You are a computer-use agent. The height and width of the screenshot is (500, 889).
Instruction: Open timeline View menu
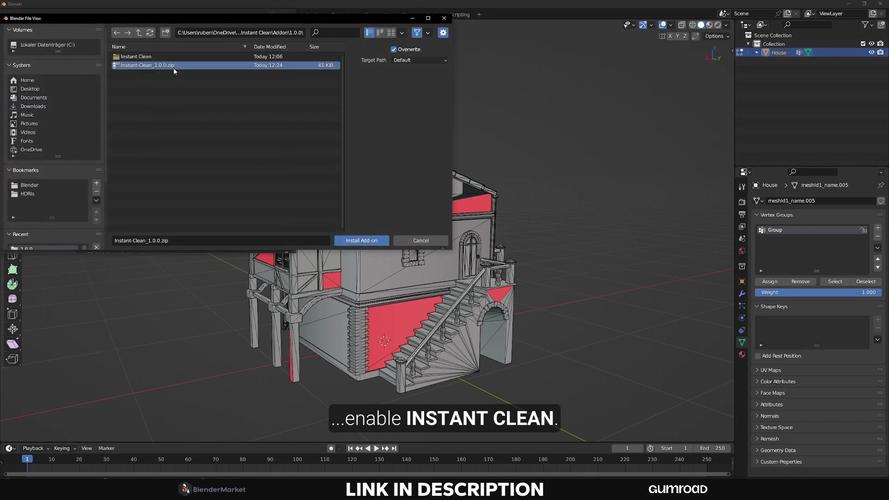(x=86, y=448)
